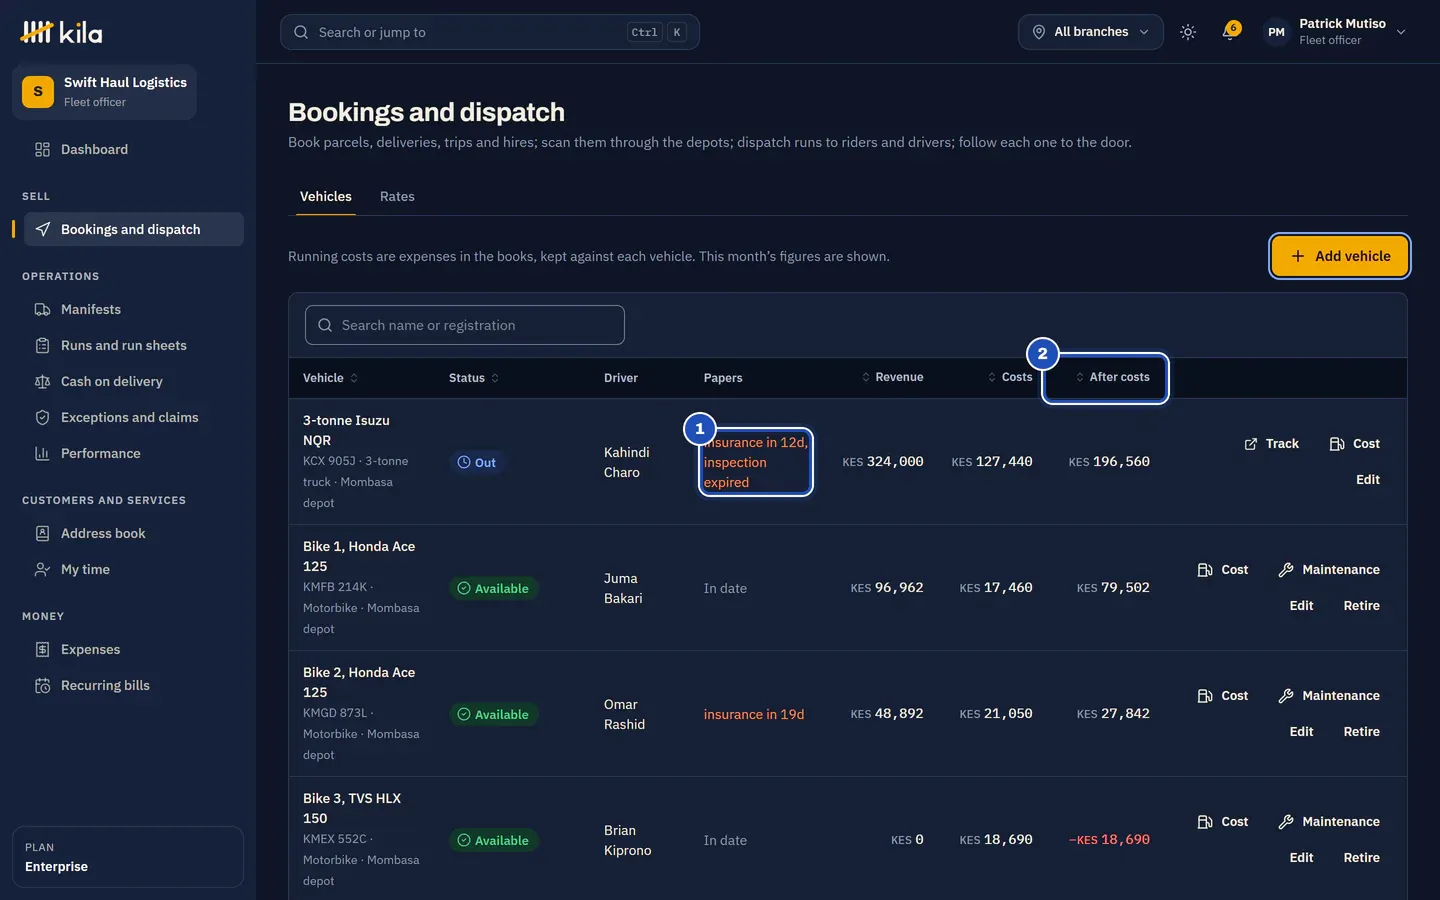
Task: Toggle the light/dark theme sun icon
Action: (x=1188, y=32)
